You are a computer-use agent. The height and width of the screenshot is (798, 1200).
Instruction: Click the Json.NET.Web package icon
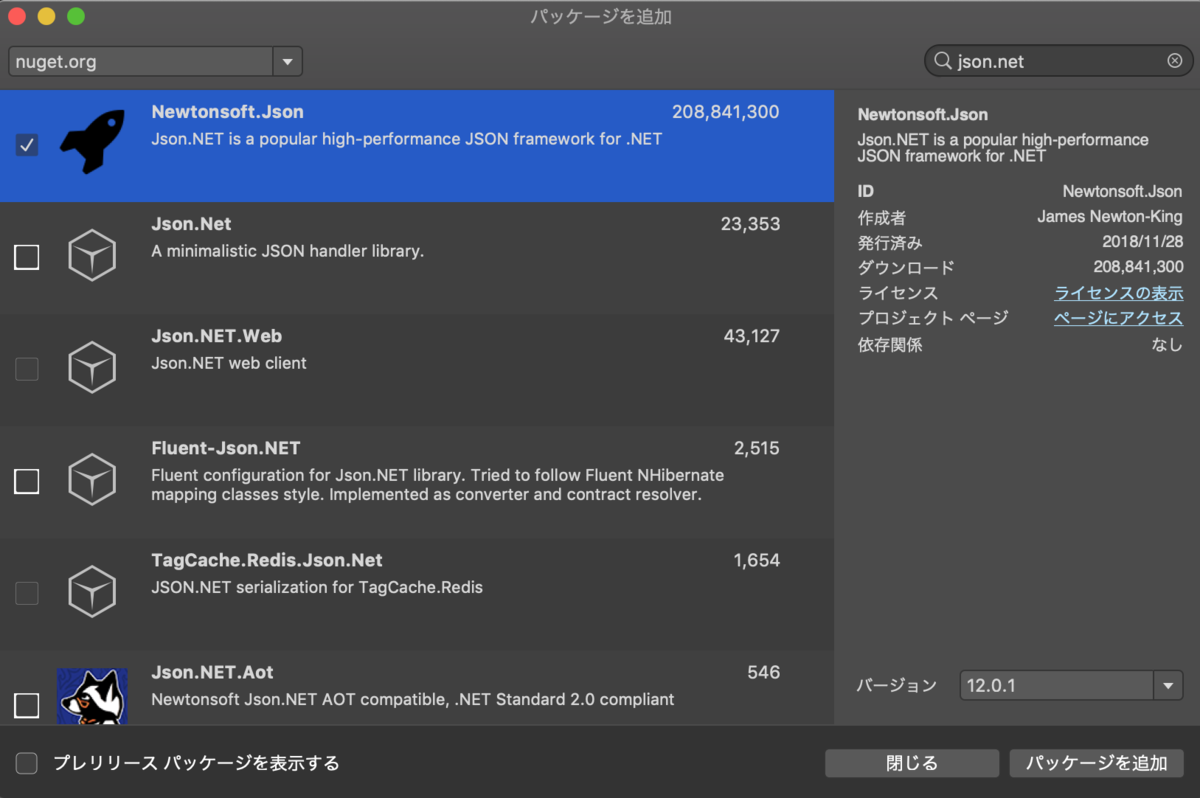(x=92, y=368)
